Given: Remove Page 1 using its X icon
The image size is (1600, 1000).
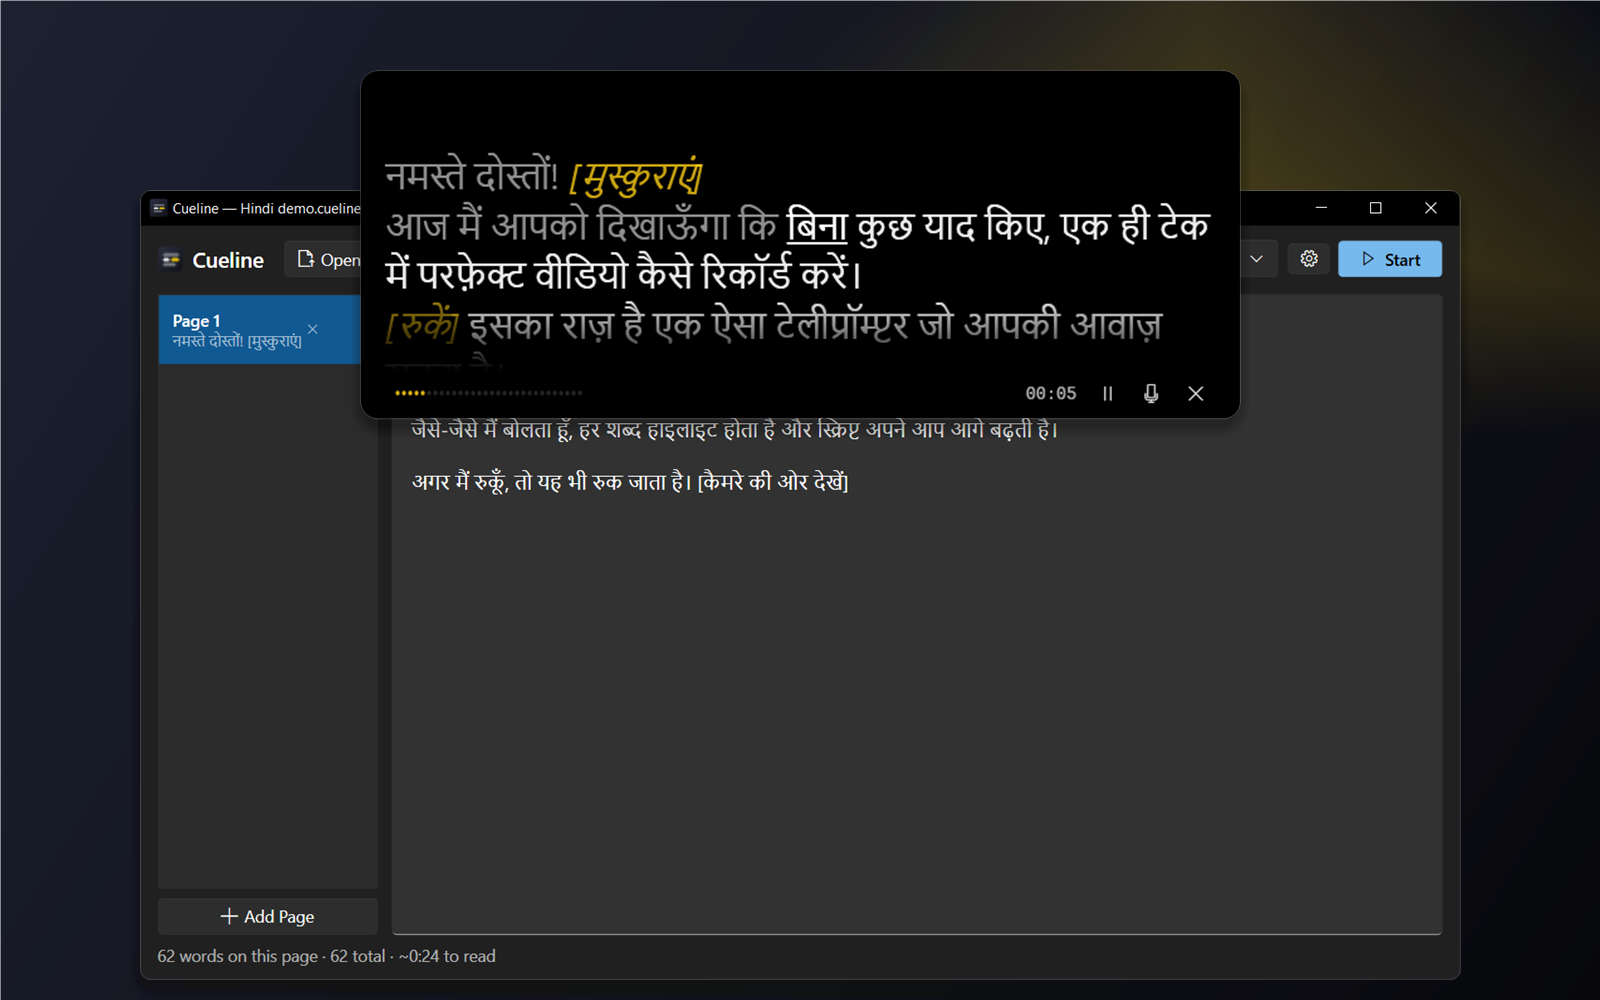Looking at the screenshot, I should click(x=313, y=329).
